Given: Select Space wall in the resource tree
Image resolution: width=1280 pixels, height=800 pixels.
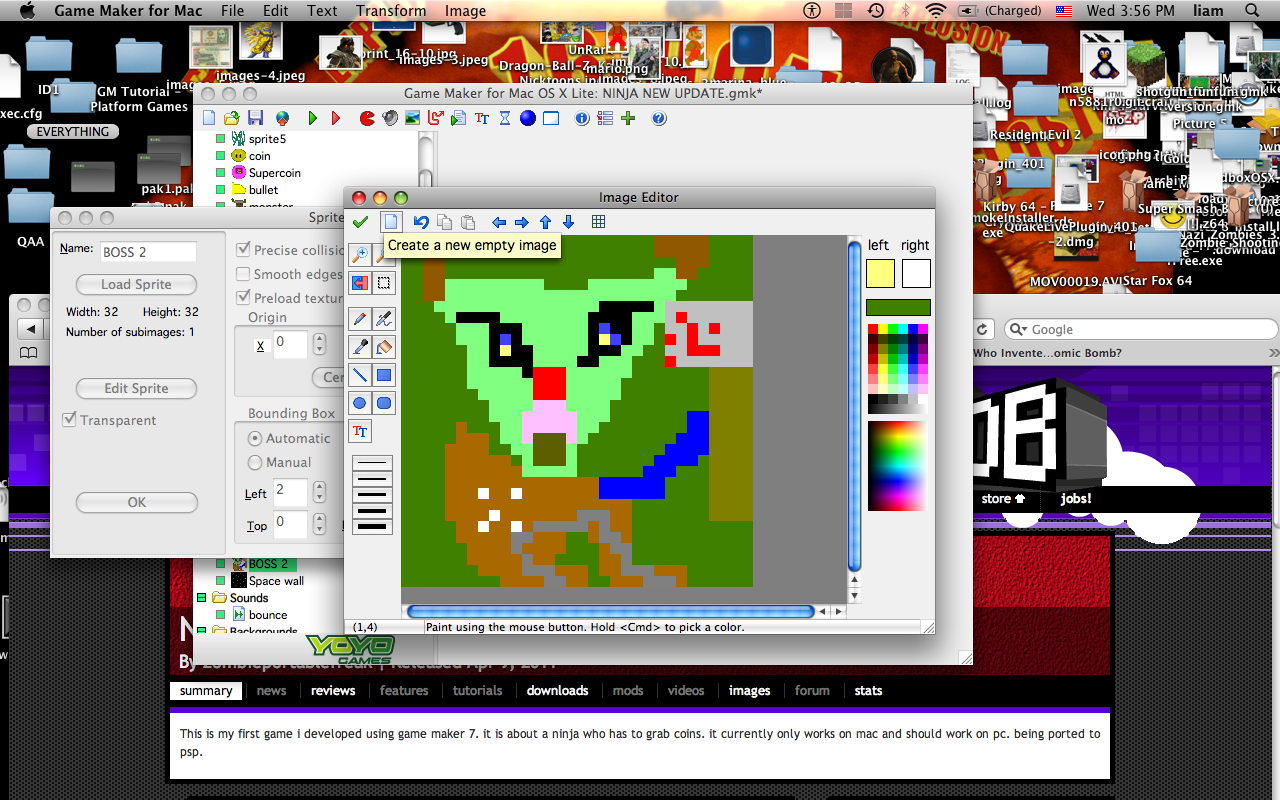Looking at the screenshot, I should pos(276,581).
